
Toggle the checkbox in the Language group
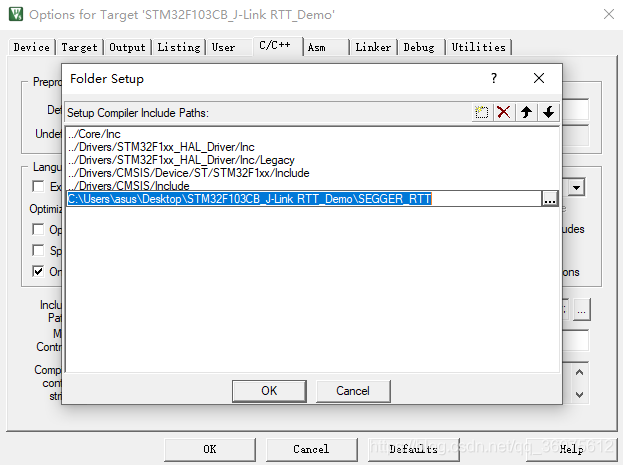pyautogui.click(x=38, y=186)
